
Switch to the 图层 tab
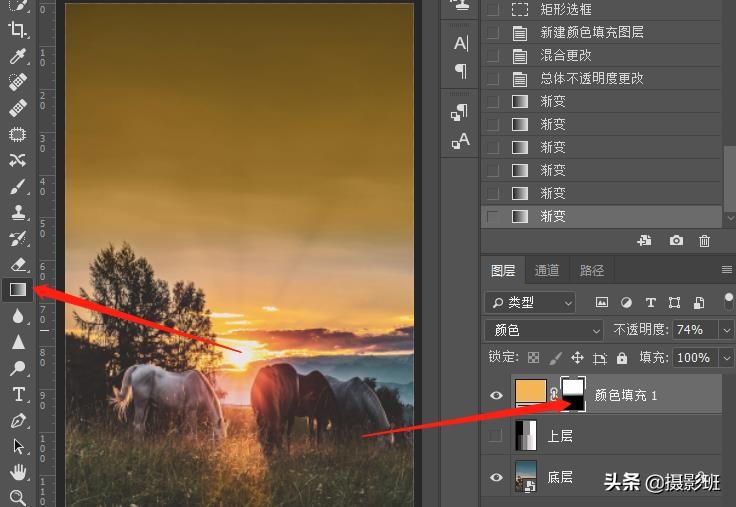(503, 270)
